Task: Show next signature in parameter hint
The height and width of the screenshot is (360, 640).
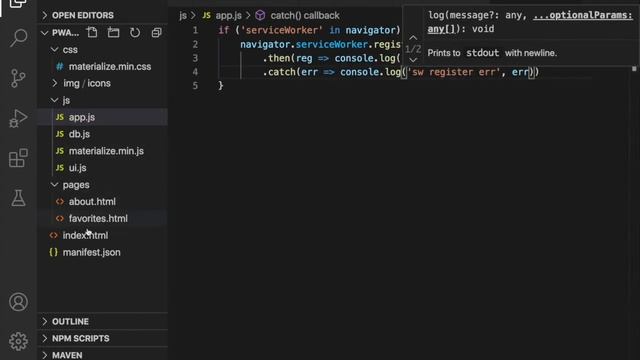Action: tap(413, 60)
